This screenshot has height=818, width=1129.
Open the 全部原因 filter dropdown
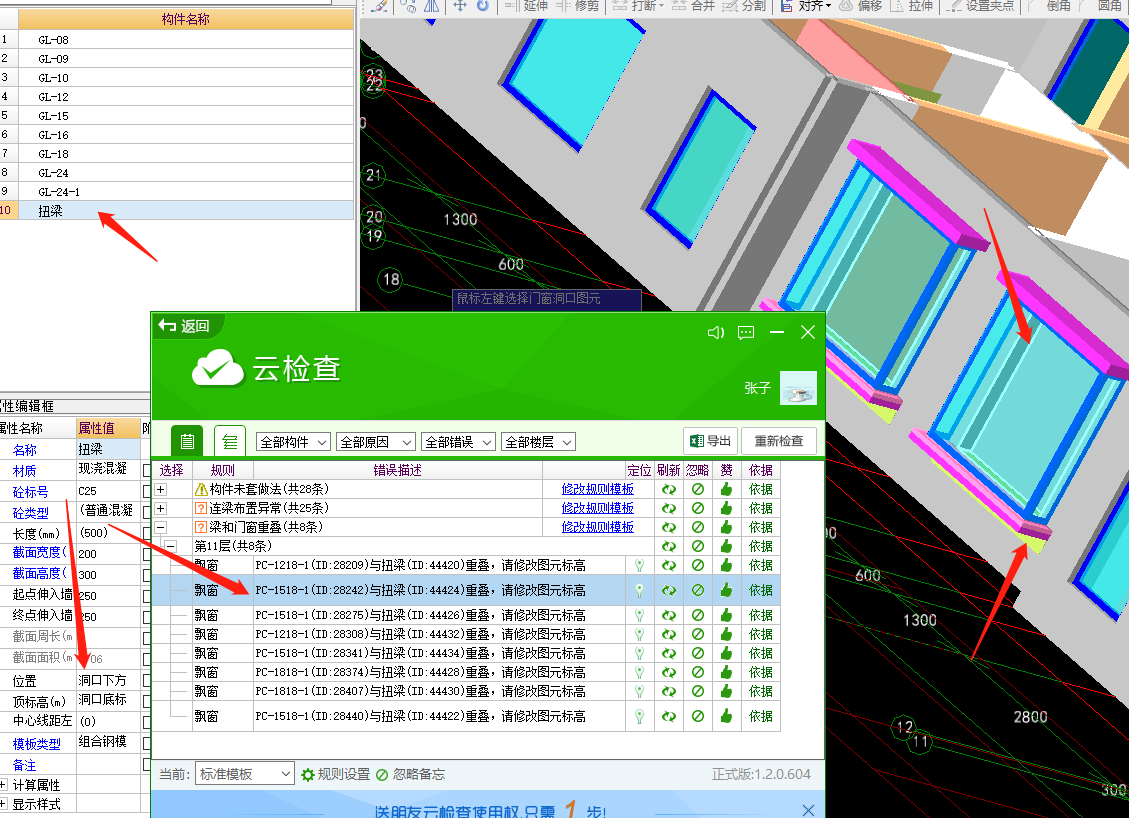point(375,442)
